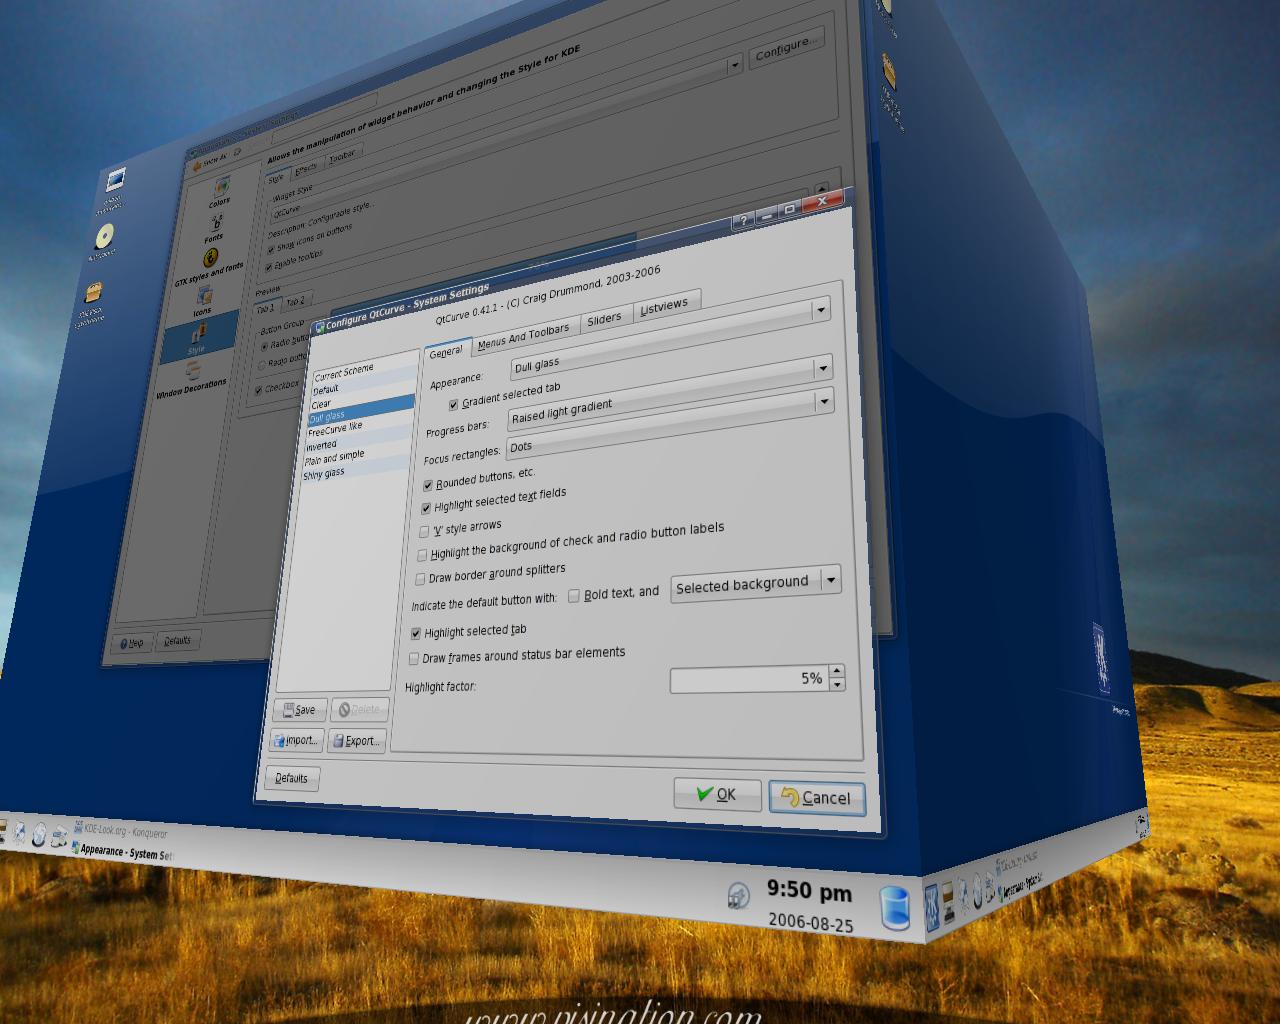Viewport: 1280px width, 1024px height.
Task: Open the Effects tab in Appearance window
Action: pyautogui.click(x=306, y=167)
